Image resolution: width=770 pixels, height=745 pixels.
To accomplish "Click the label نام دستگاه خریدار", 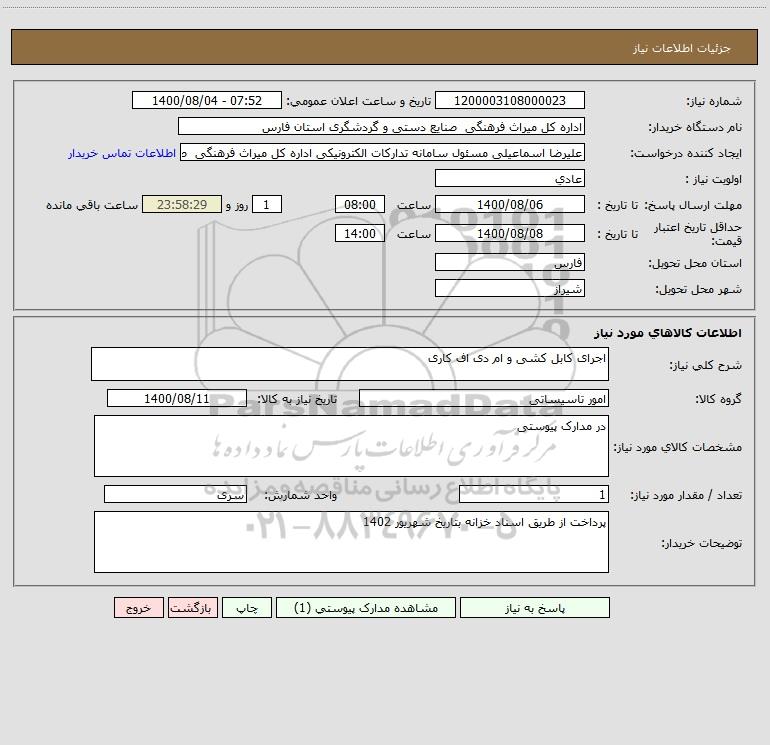I will coord(695,127).
